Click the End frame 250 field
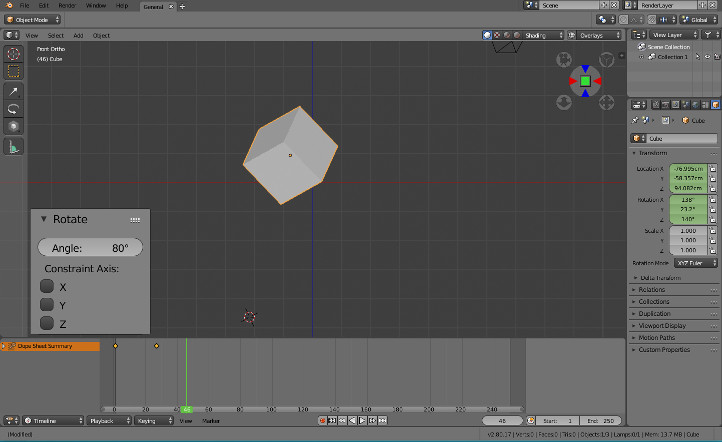 600,420
